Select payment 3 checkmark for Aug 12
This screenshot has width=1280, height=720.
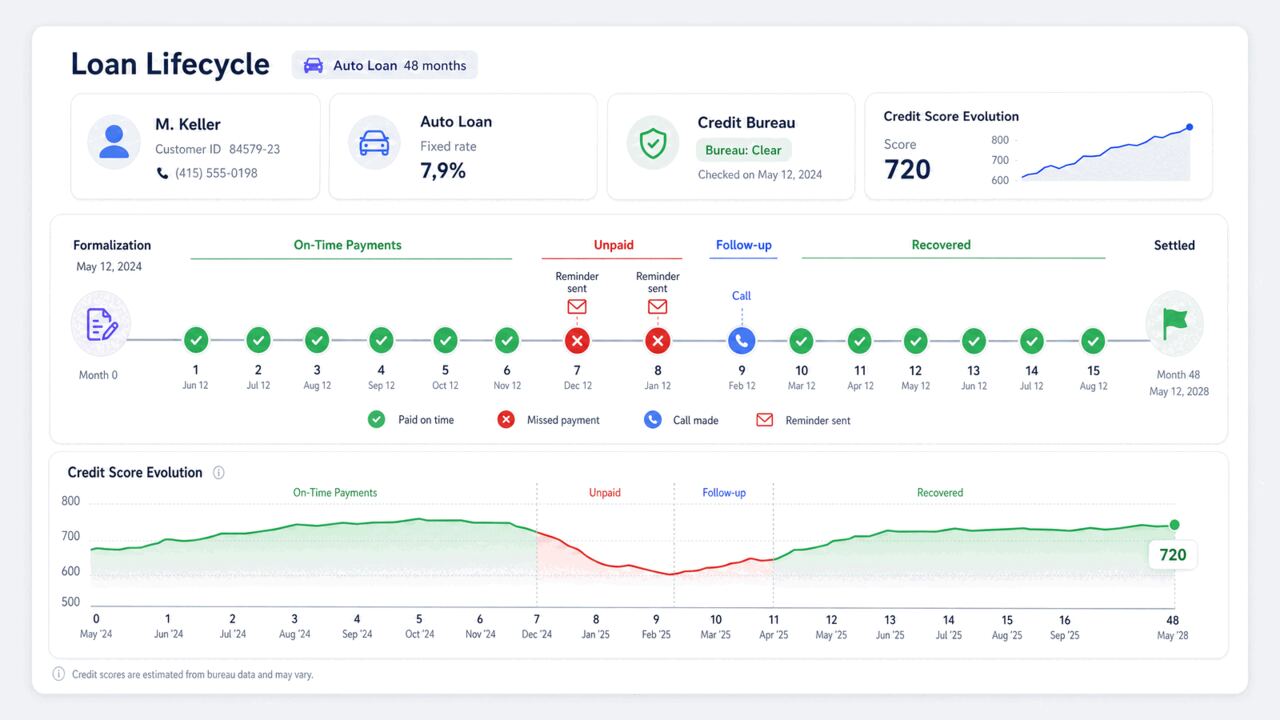pyautogui.click(x=317, y=341)
